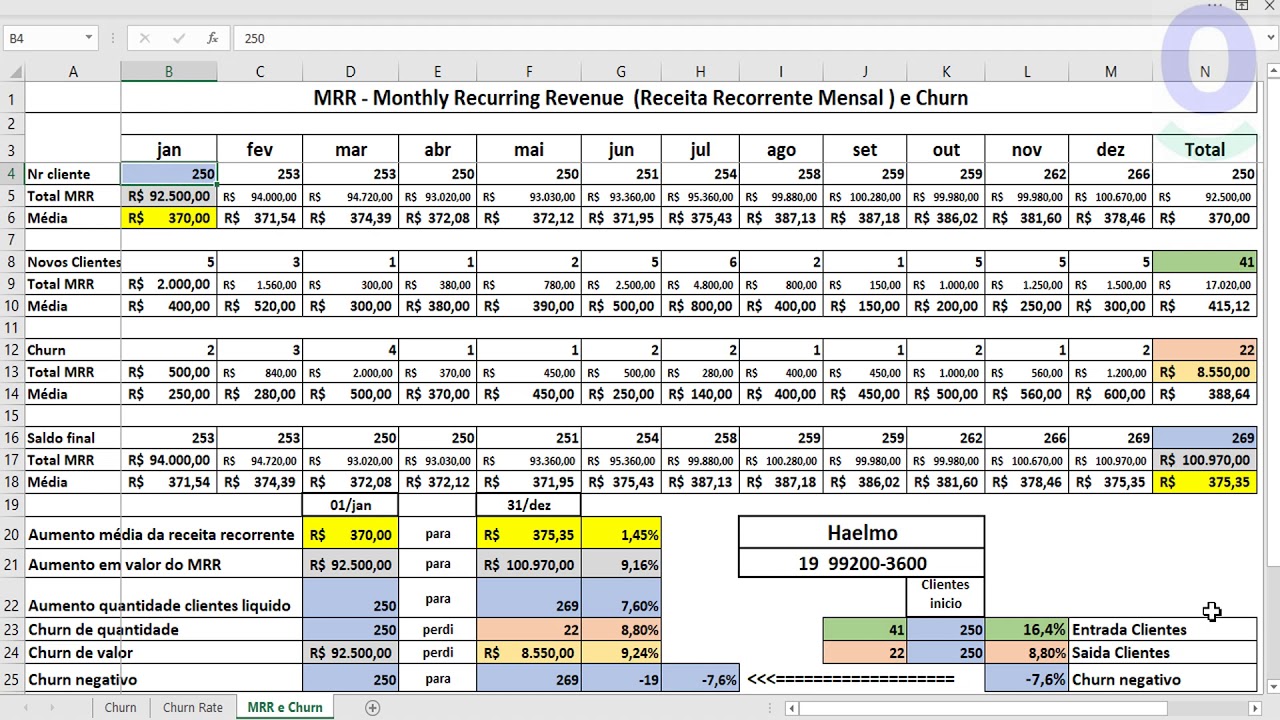Image resolution: width=1280 pixels, height=720 pixels.
Task: Click the horizontal scrollbar thumb
Action: [984, 708]
